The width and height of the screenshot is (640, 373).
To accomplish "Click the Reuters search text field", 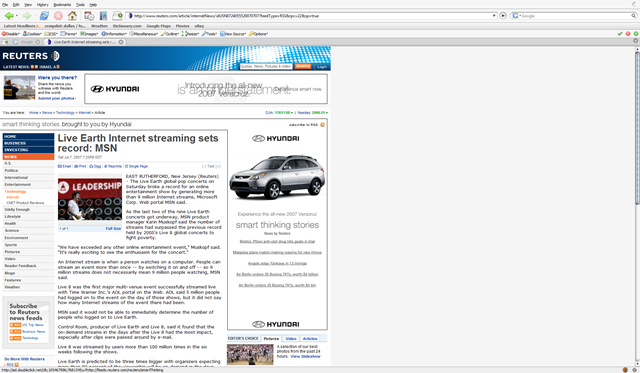I will pos(266,66).
